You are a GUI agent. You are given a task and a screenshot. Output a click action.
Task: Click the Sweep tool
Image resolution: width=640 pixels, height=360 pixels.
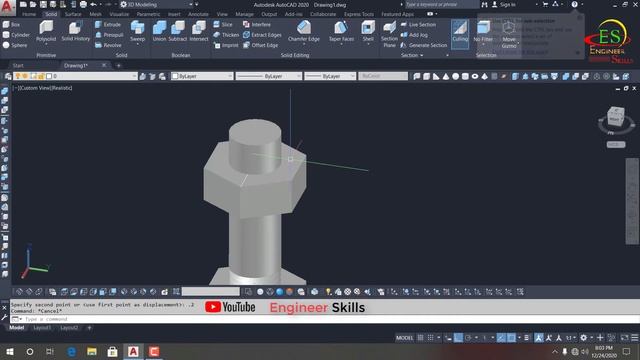tap(138, 31)
